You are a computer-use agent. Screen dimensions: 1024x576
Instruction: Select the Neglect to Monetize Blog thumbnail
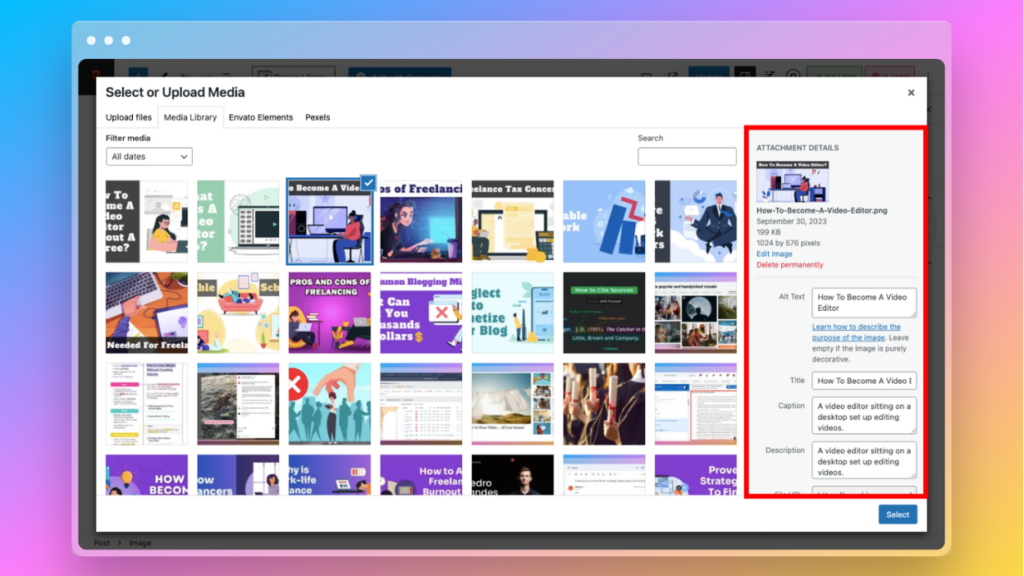pos(512,313)
